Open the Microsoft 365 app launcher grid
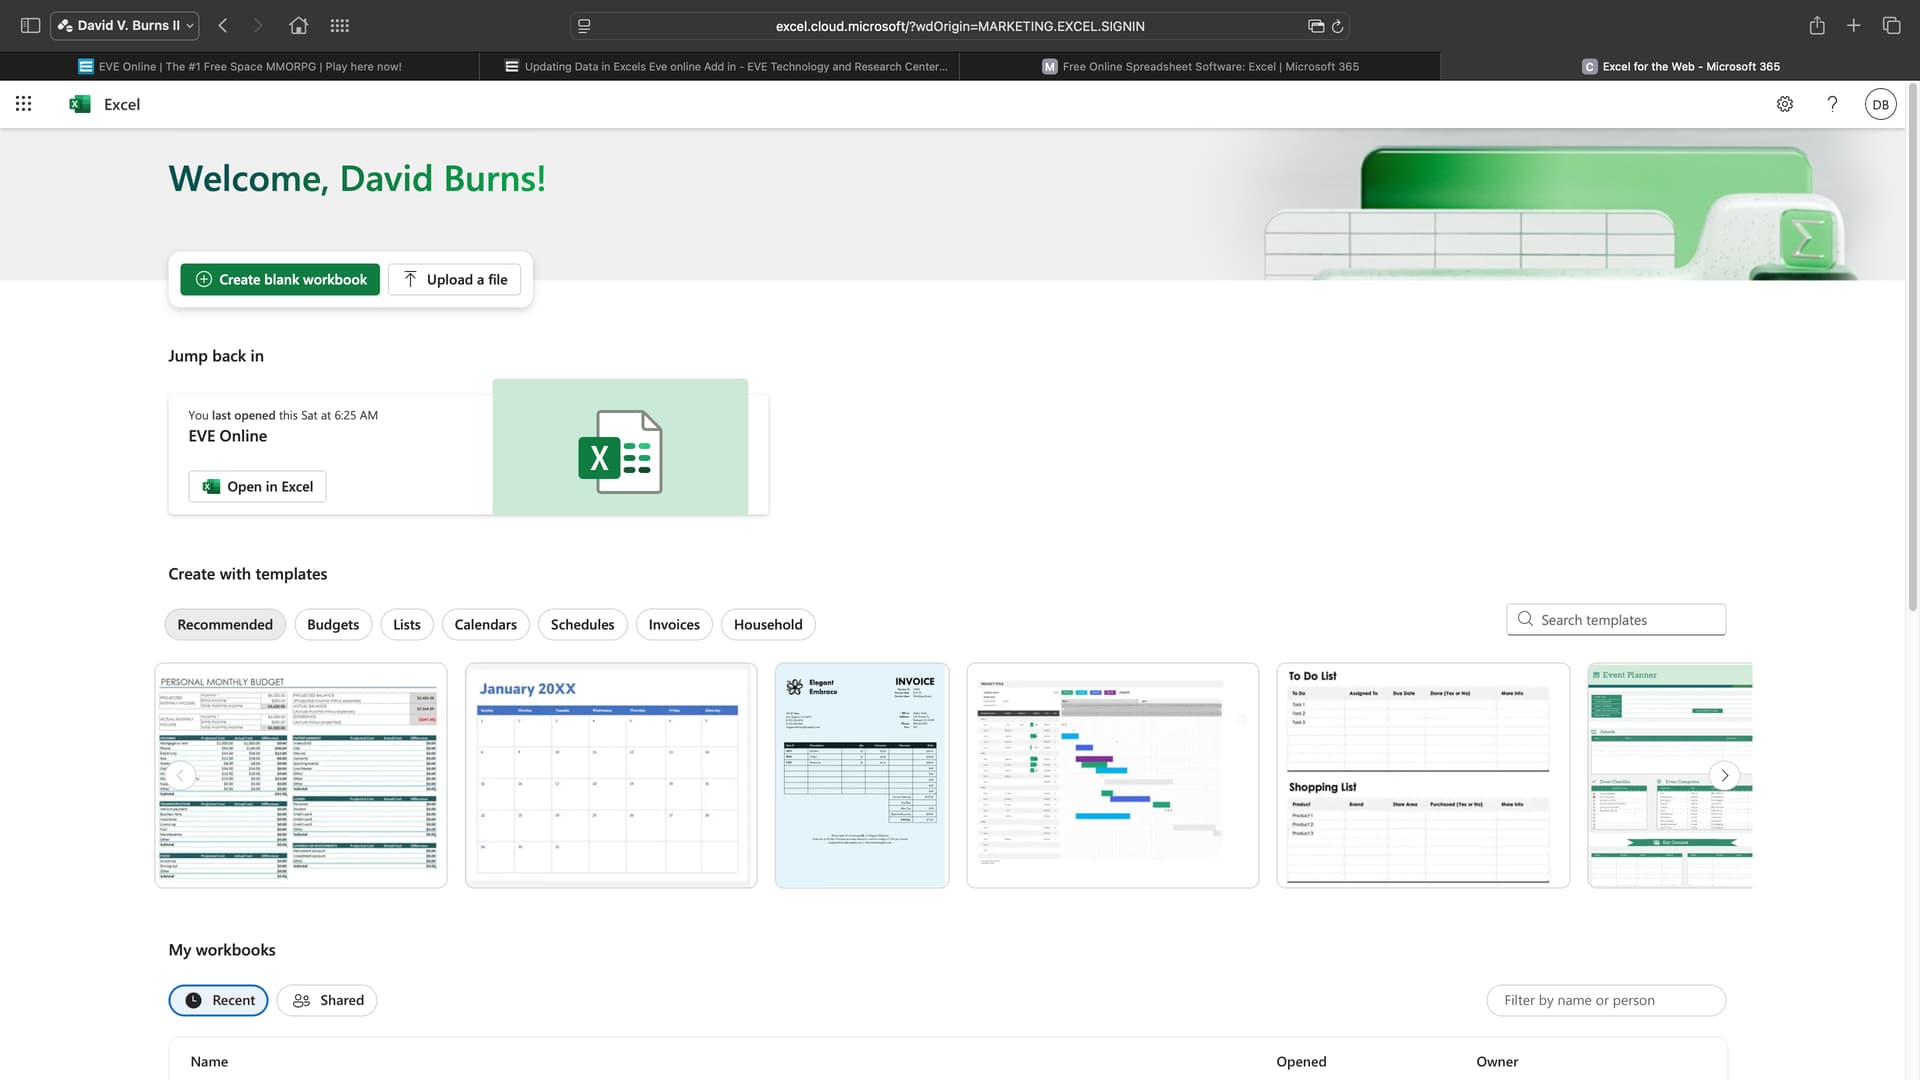The height and width of the screenshot is (1080, 1920). 23,104
